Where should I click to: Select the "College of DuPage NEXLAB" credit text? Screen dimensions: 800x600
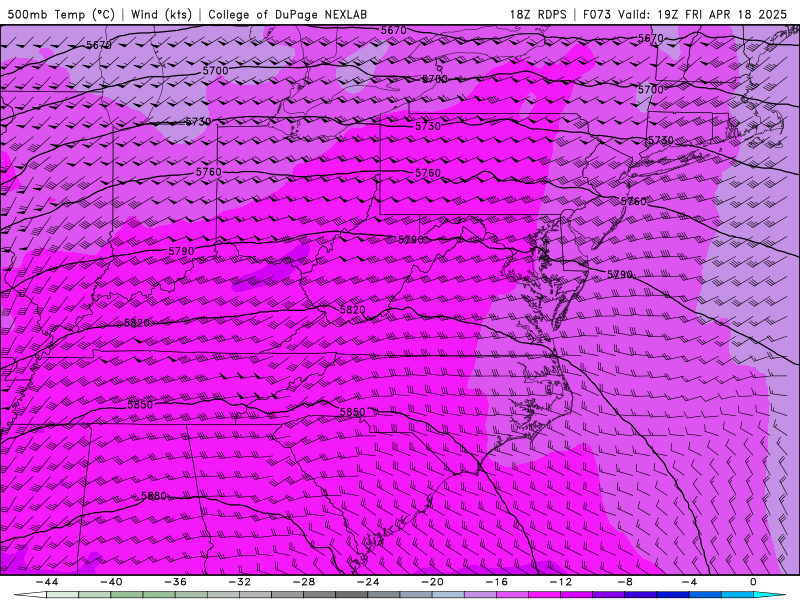pyautogui.click(x=287, y=14)
